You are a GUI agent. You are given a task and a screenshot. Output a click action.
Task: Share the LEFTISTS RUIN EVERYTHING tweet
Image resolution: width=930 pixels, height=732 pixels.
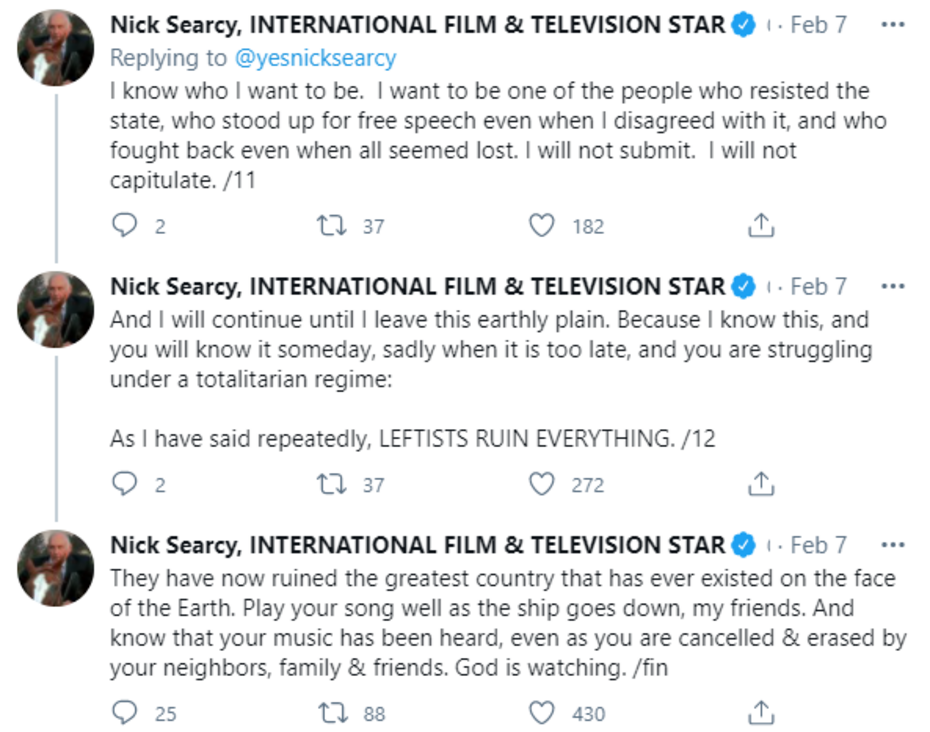pos(761,485)
